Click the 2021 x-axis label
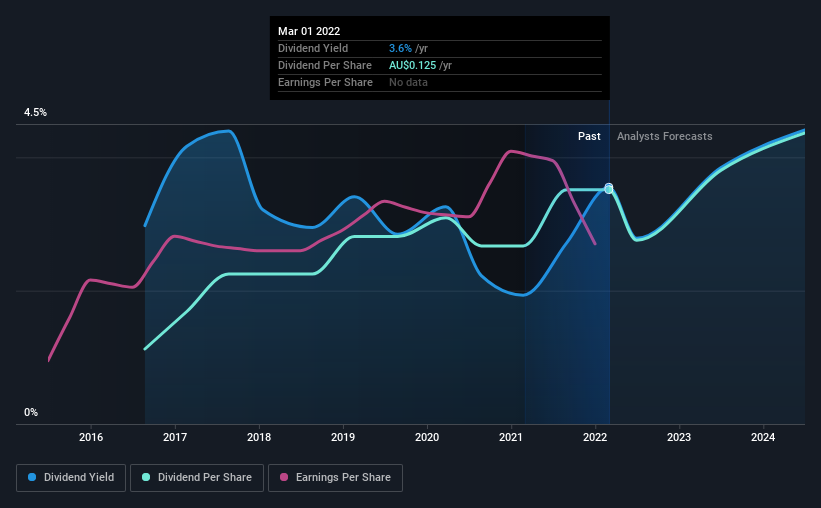This screenshot has width=821, height=508. click(511, 437)
